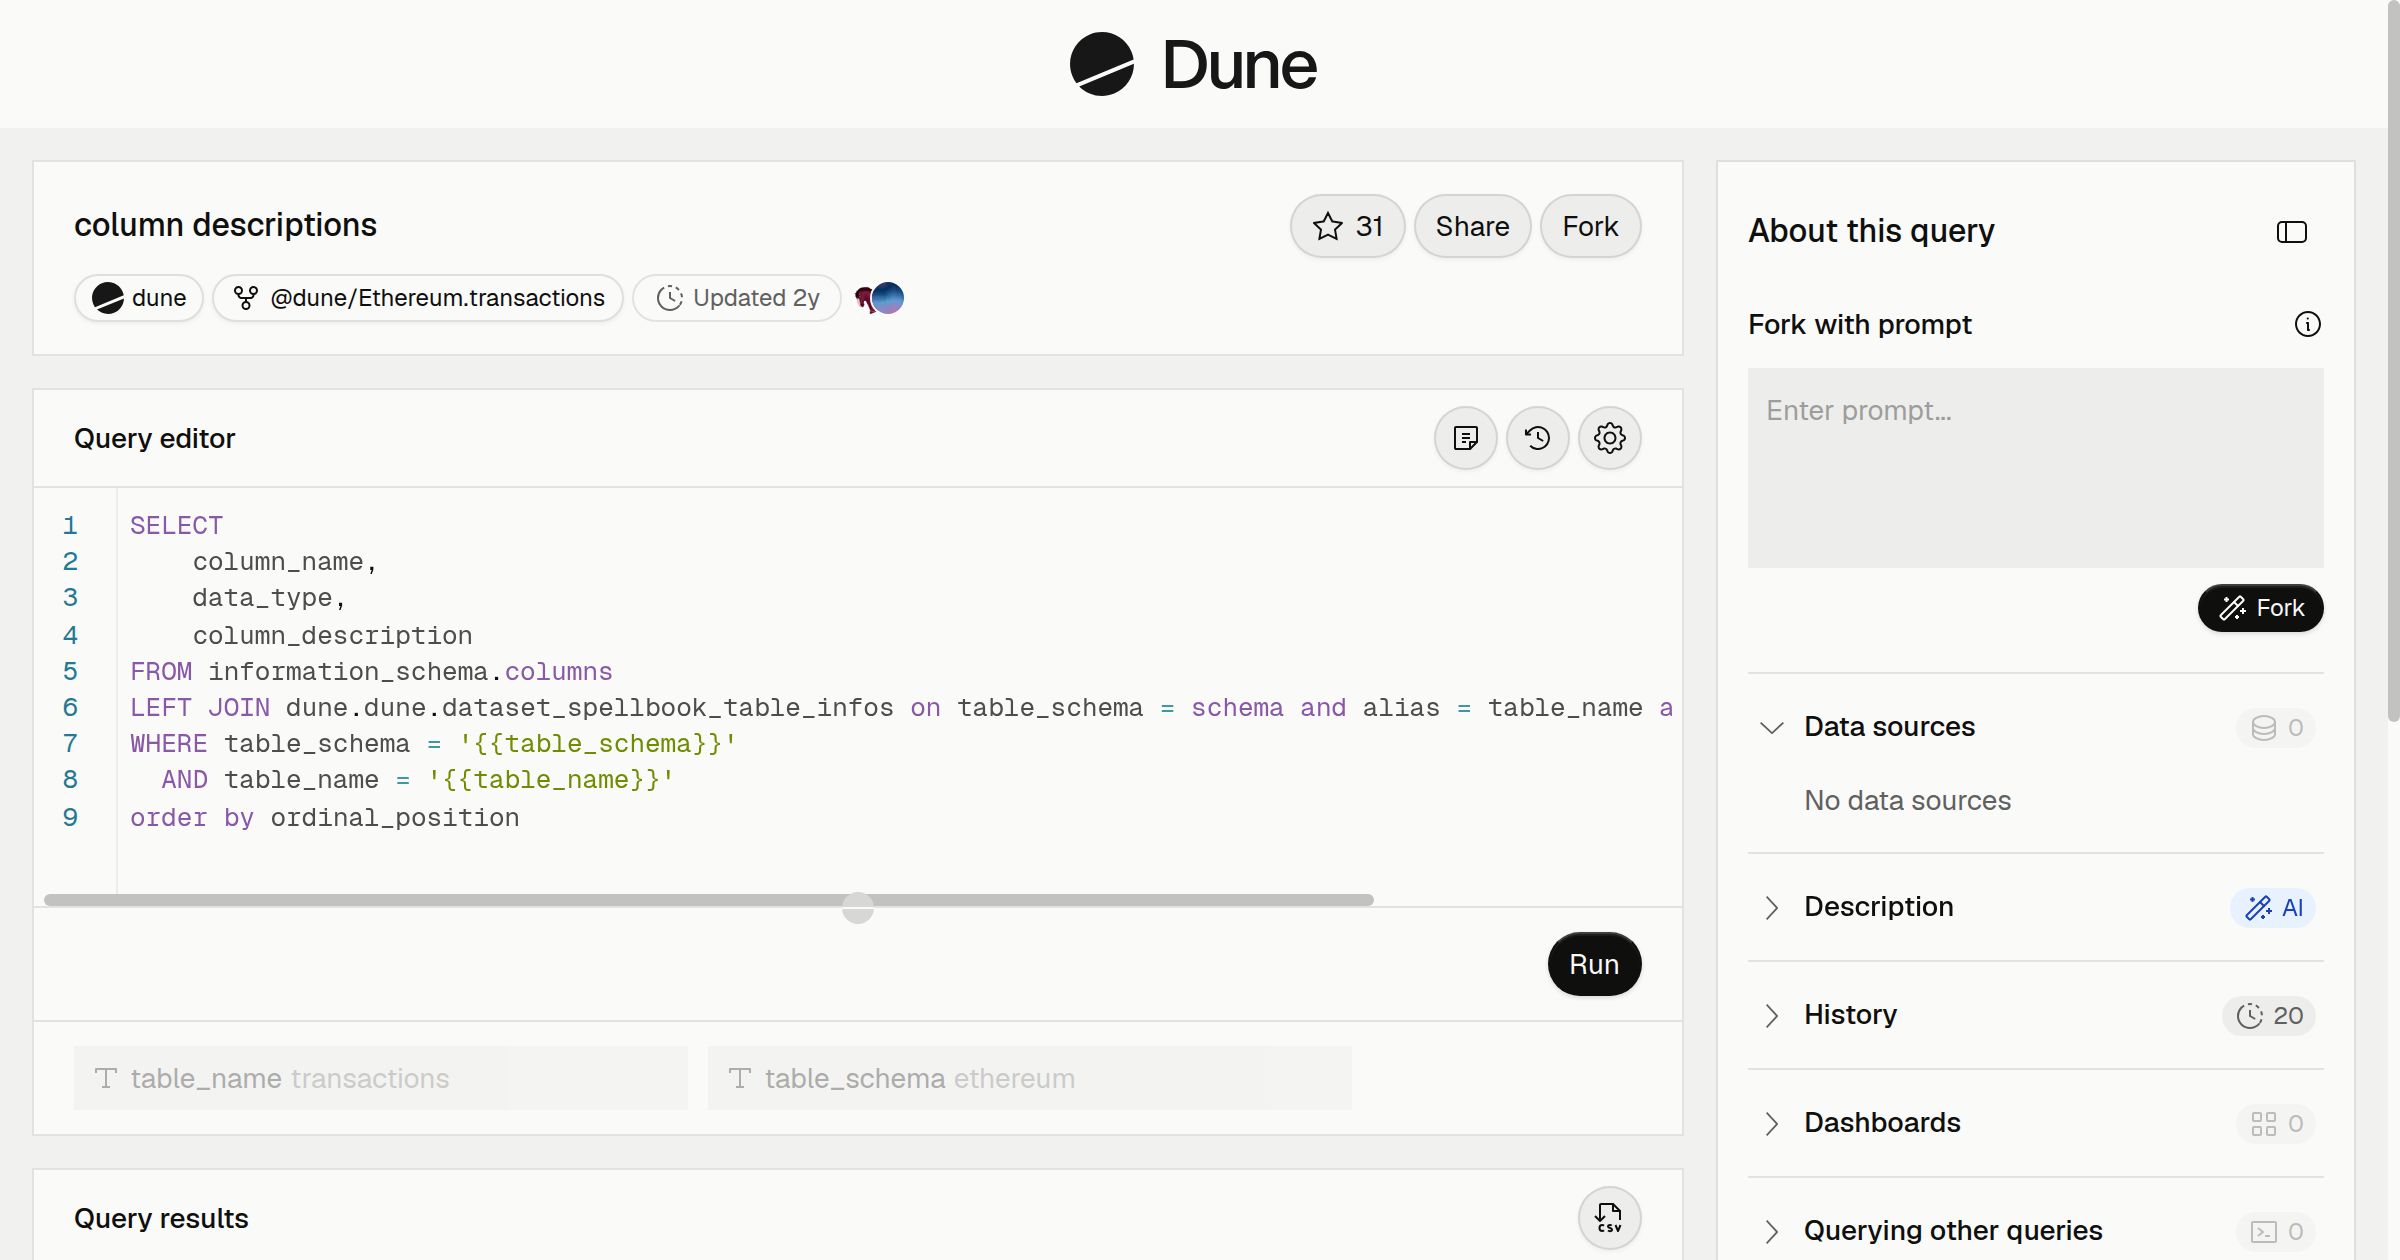Click line number 6 in gutter
This screenshot has width=2400, height=1260.
pyautogui.click(x=70, y=708)
